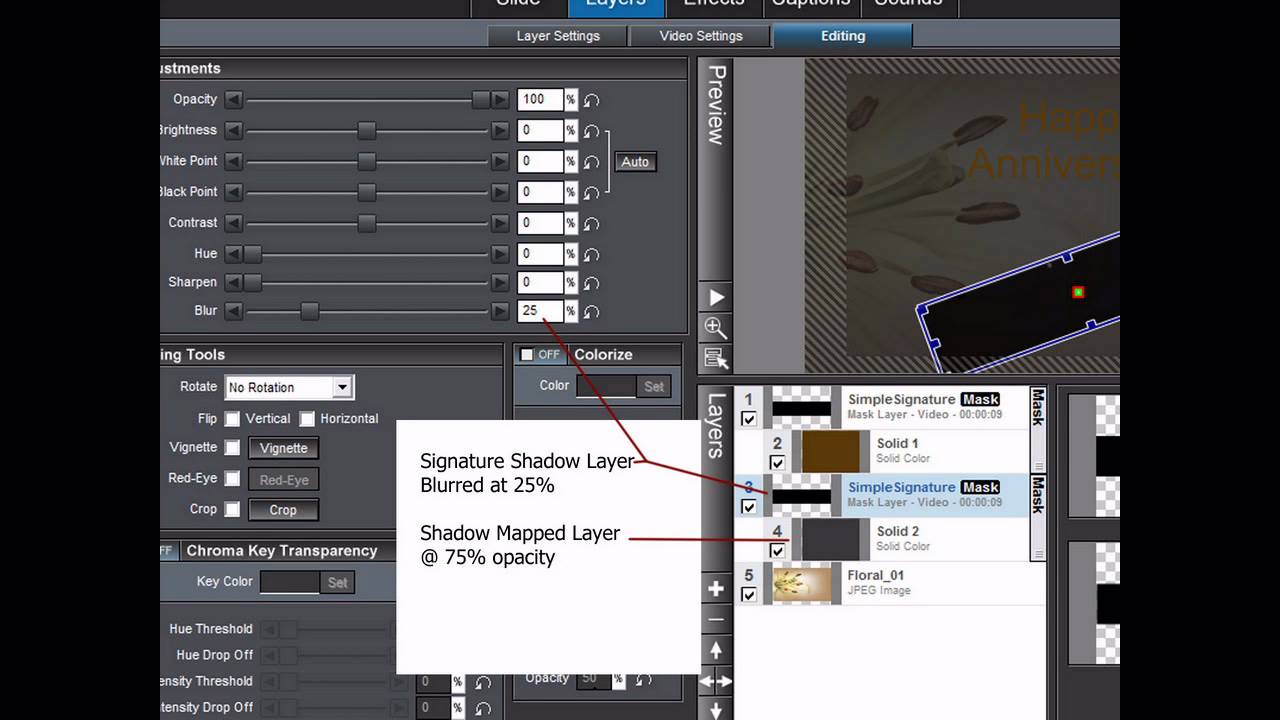Click the Brightness slider handle
Screen dimensions: 1280x720
(x=367, y=131)
